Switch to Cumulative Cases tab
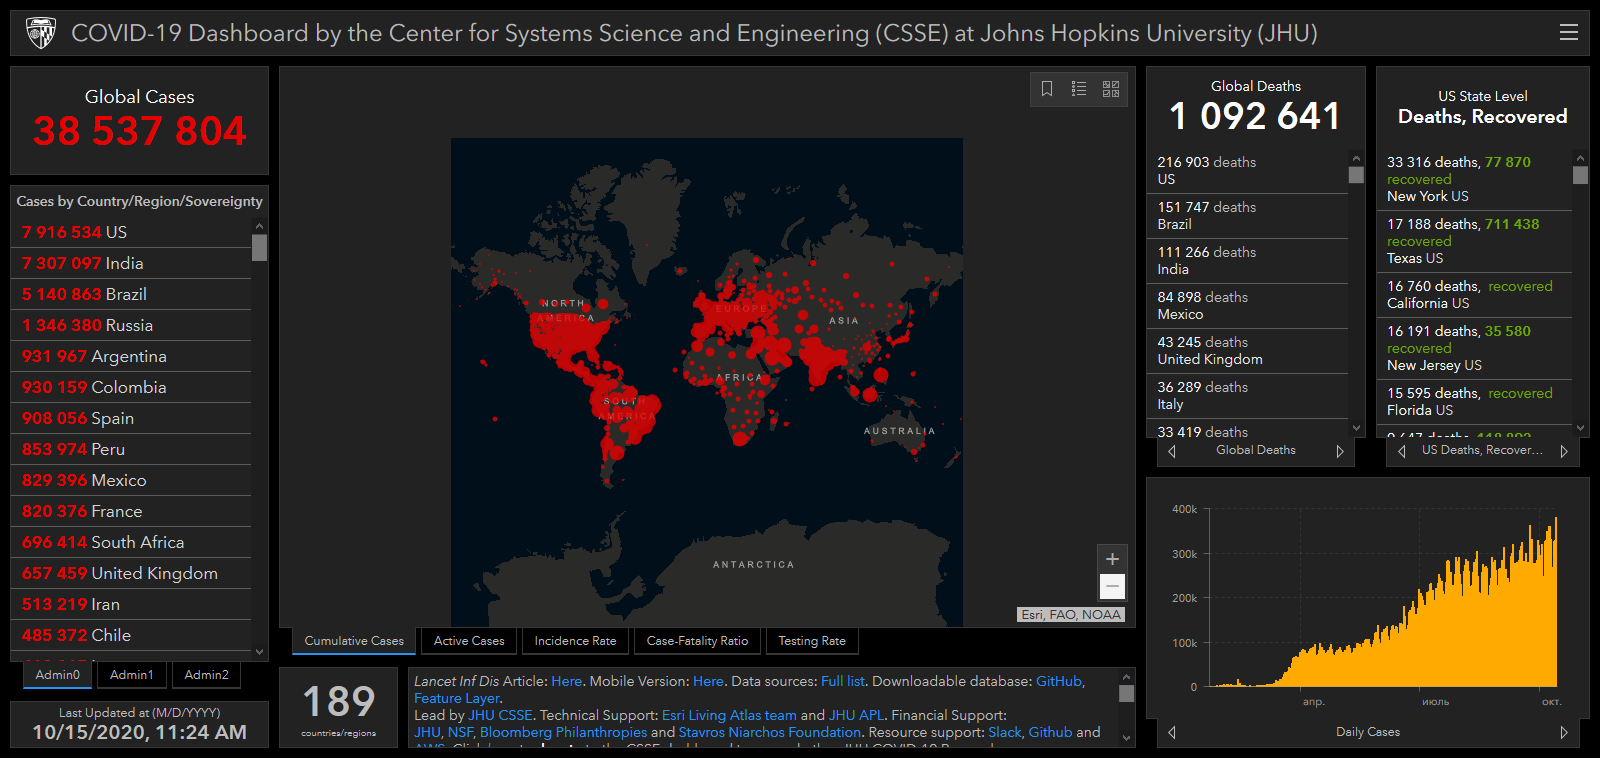Viewport: 1600px width, 758px height. [354, 641]
